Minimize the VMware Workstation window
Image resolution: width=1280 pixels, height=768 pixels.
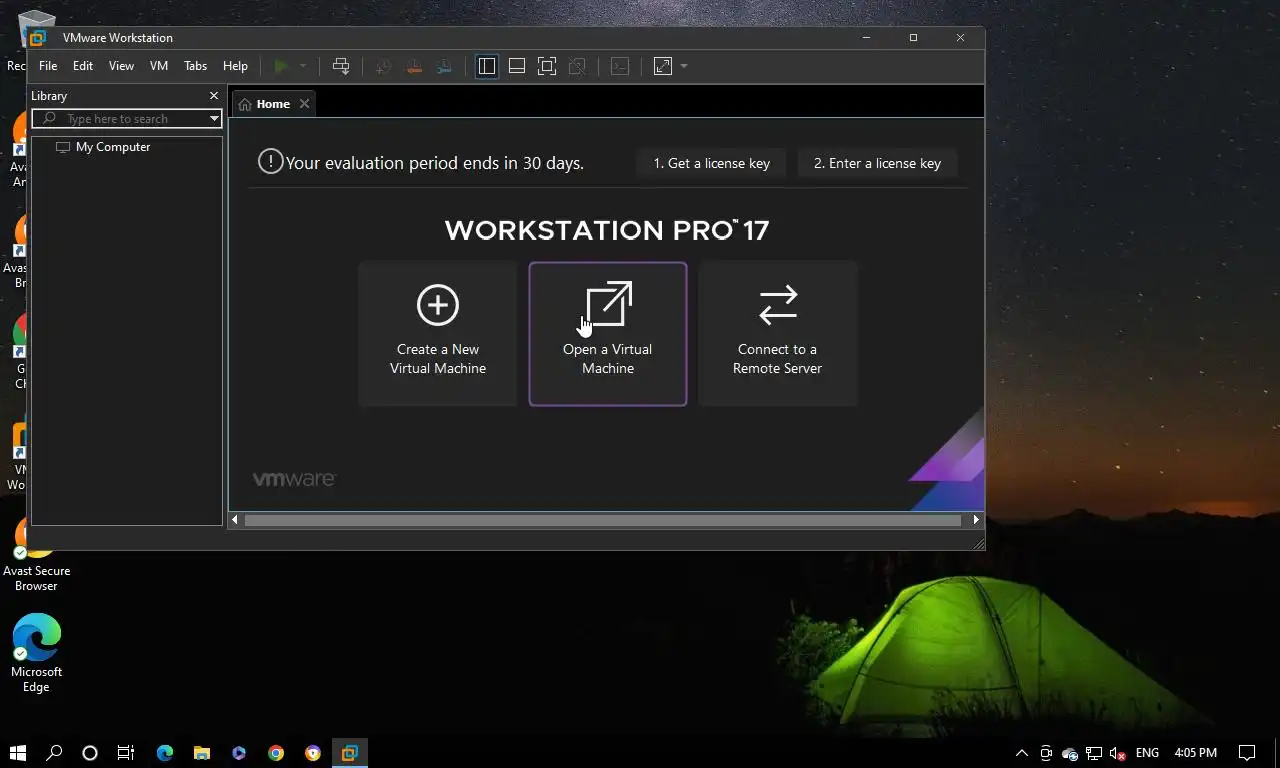pyautogui.click(x=866, y=38)
